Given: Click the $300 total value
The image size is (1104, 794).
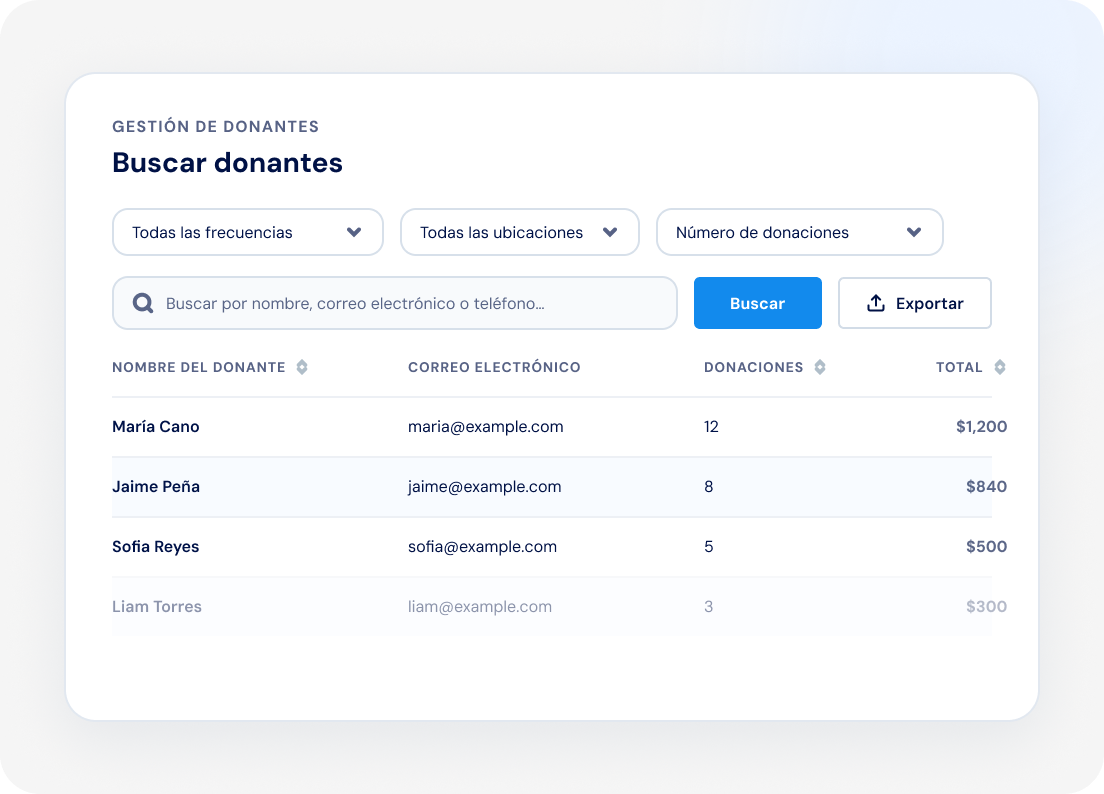Looking at the screenshot, I should coord(986,607).
